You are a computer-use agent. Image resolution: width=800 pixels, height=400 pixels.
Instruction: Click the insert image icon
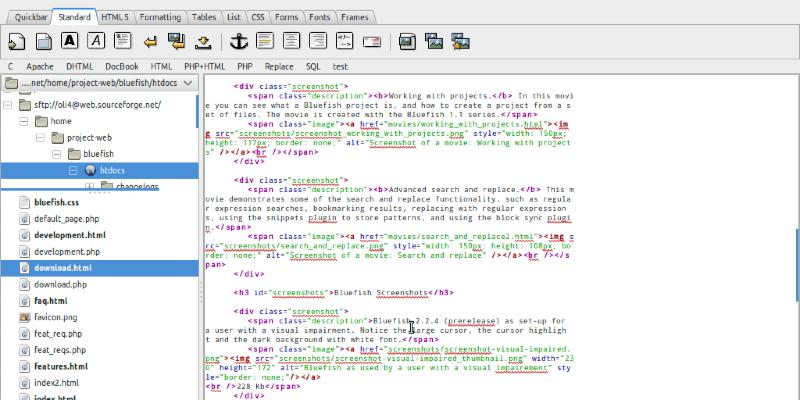click(407, 41)
